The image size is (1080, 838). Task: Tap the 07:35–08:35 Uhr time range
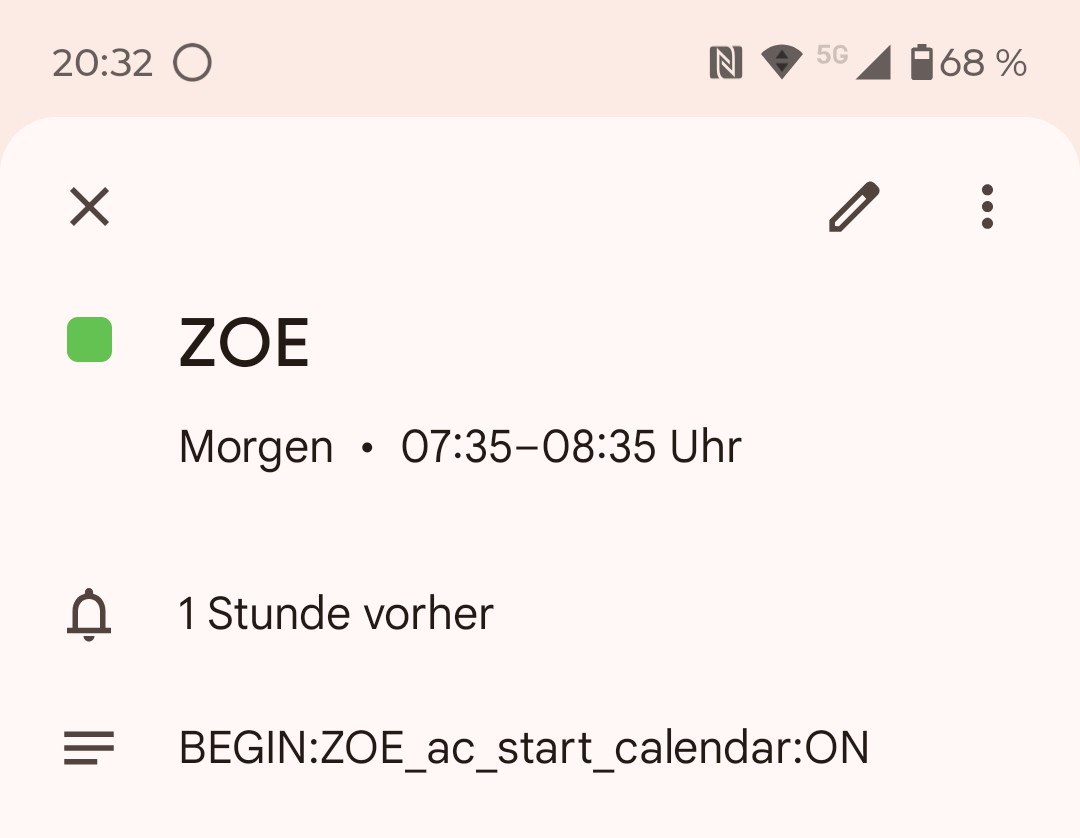tap(571, 446)
